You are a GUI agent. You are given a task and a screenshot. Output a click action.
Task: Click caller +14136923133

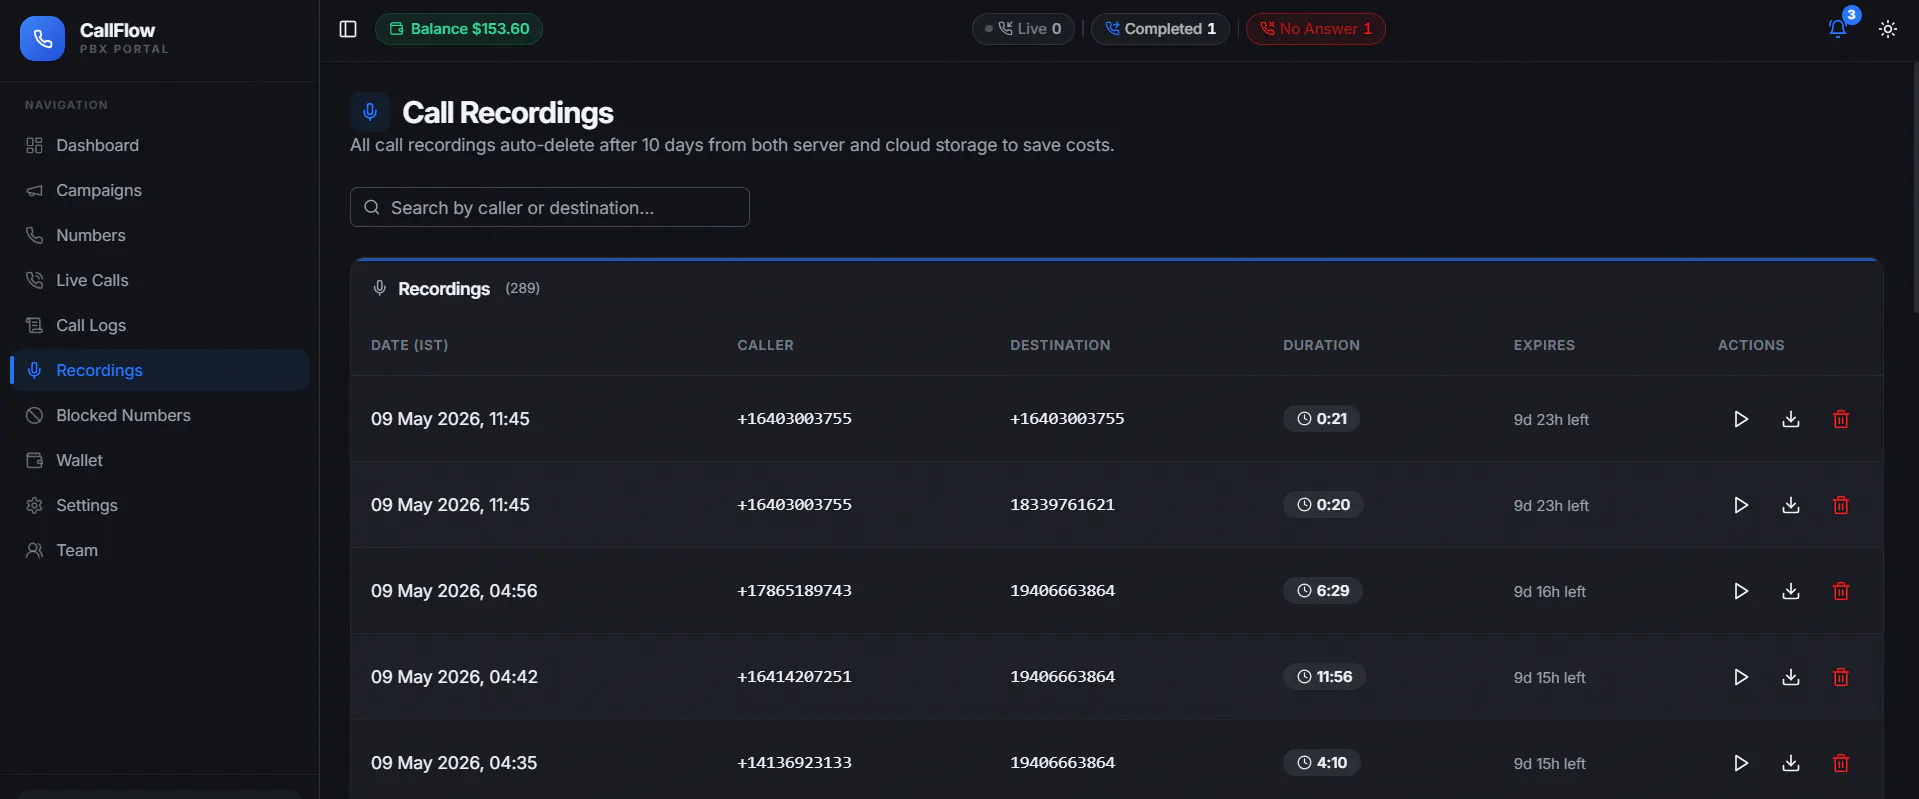(794, 763)
